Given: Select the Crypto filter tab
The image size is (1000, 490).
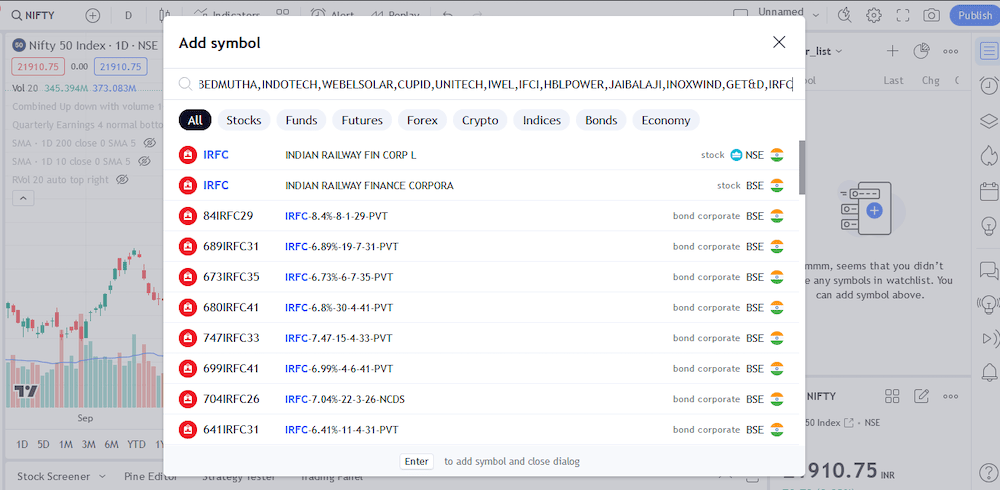Looking at the screenshot, I should coord(480,120).
